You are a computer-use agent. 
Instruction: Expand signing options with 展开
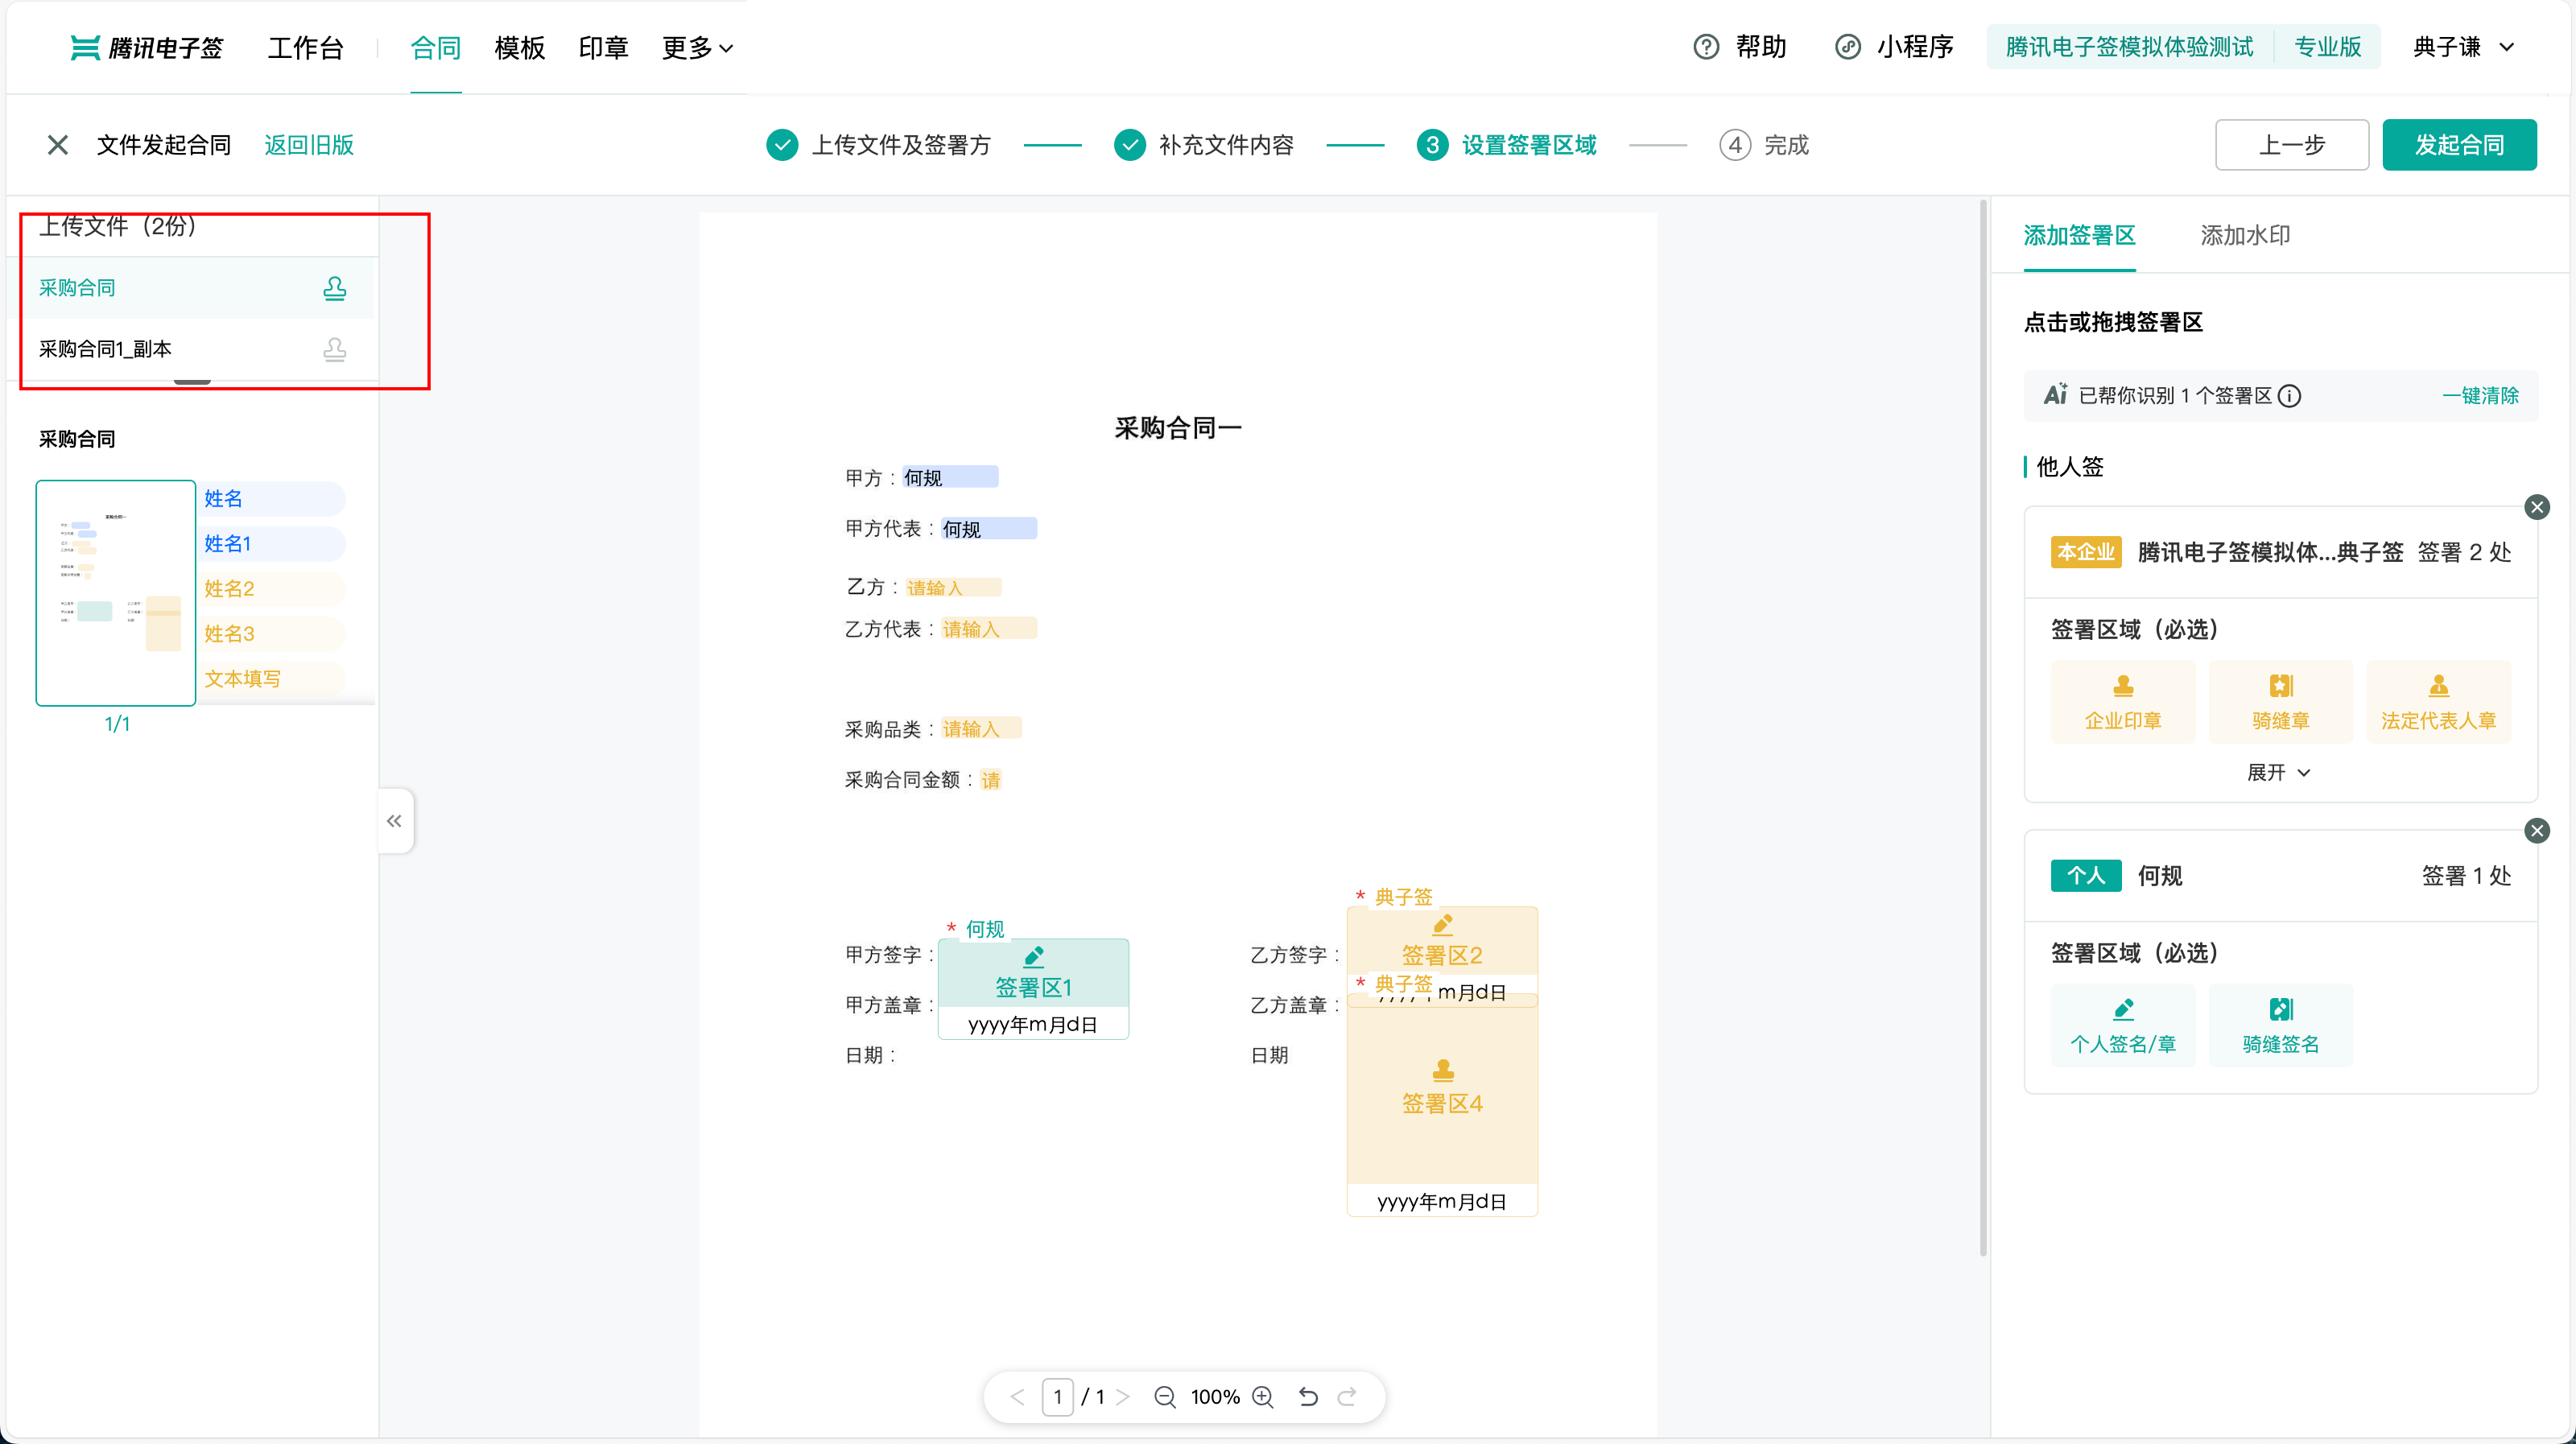(2279, 772)
